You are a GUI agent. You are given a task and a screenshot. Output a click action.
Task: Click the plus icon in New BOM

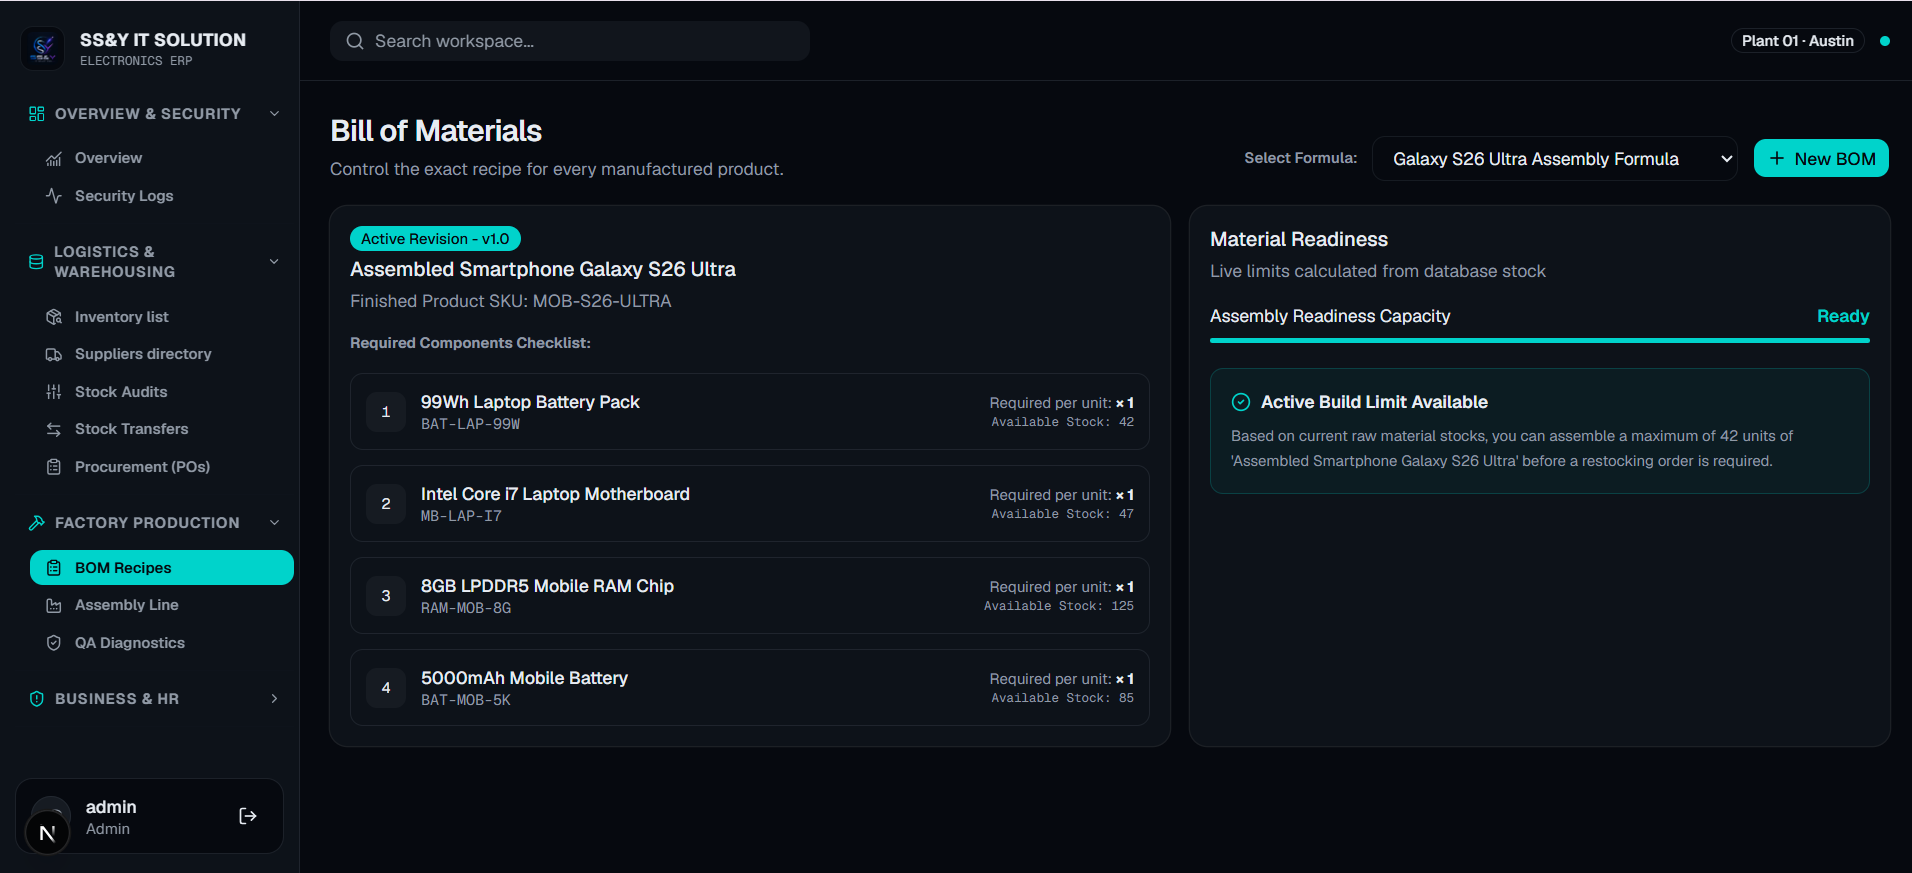coord(1777,158)
